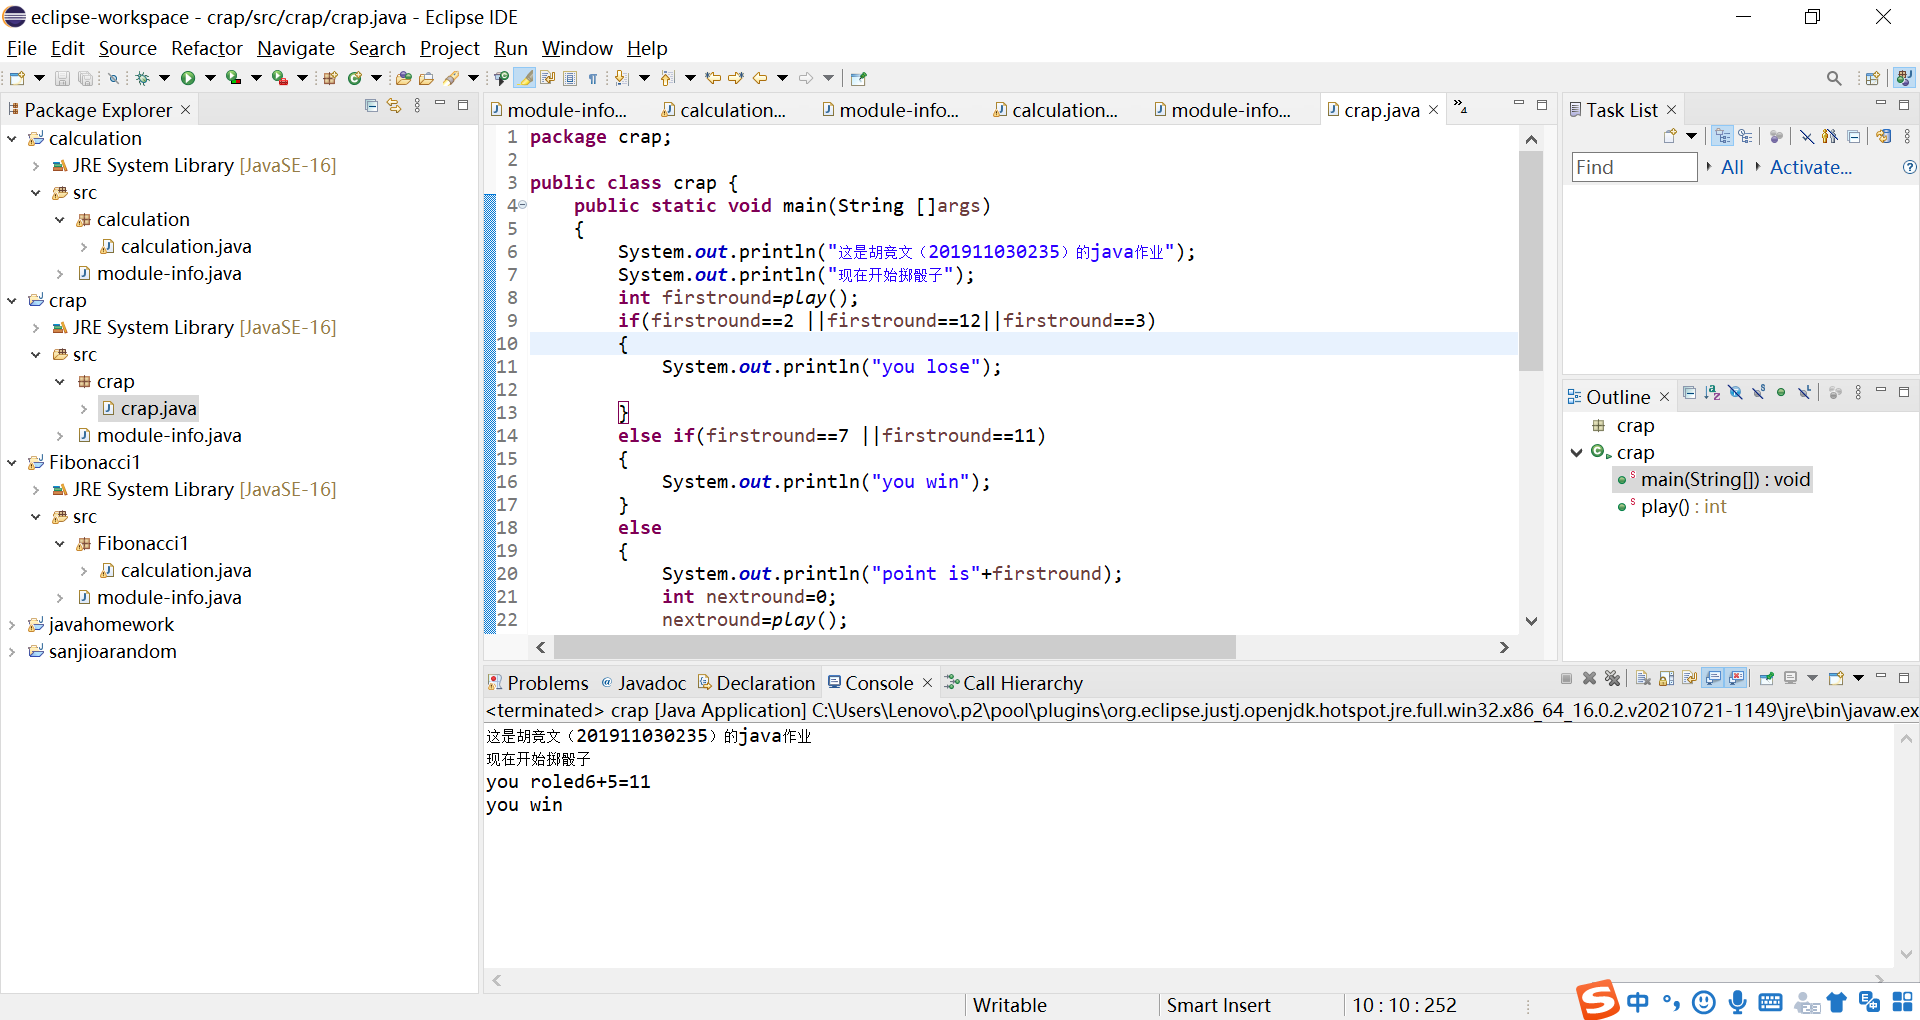Run the program with green Run button
The height and width of the screenshot is (1020, 1920).
pos(188,78)
